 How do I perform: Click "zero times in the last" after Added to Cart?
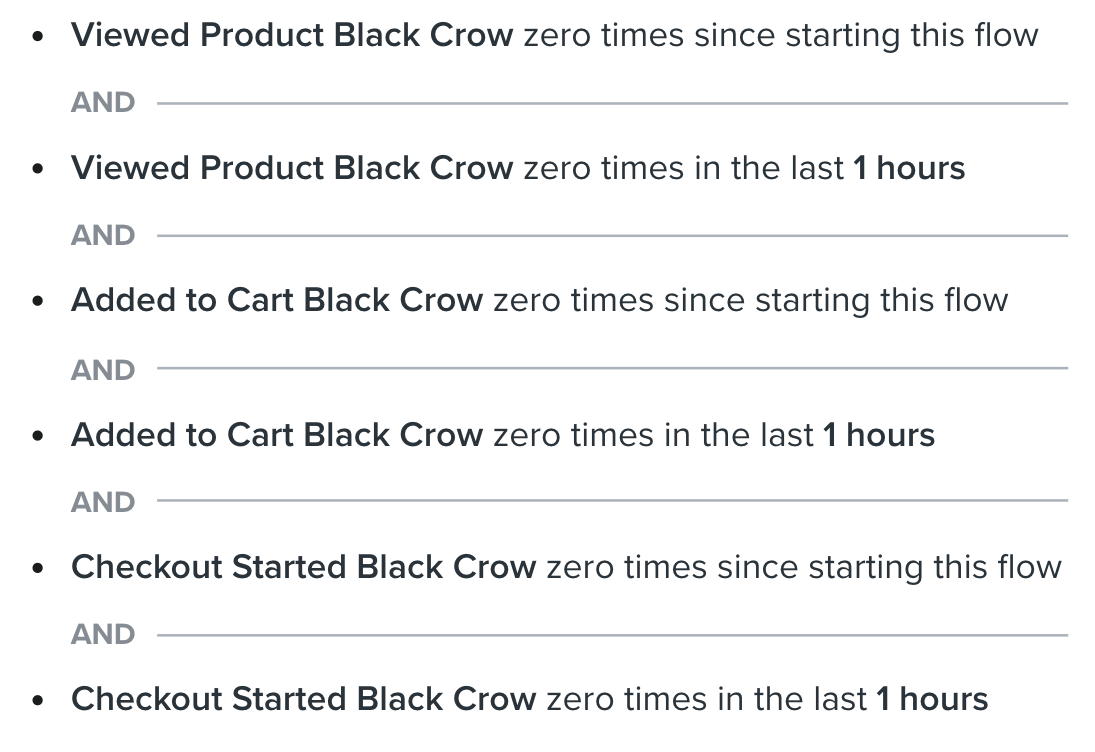(x=654, y=434)
